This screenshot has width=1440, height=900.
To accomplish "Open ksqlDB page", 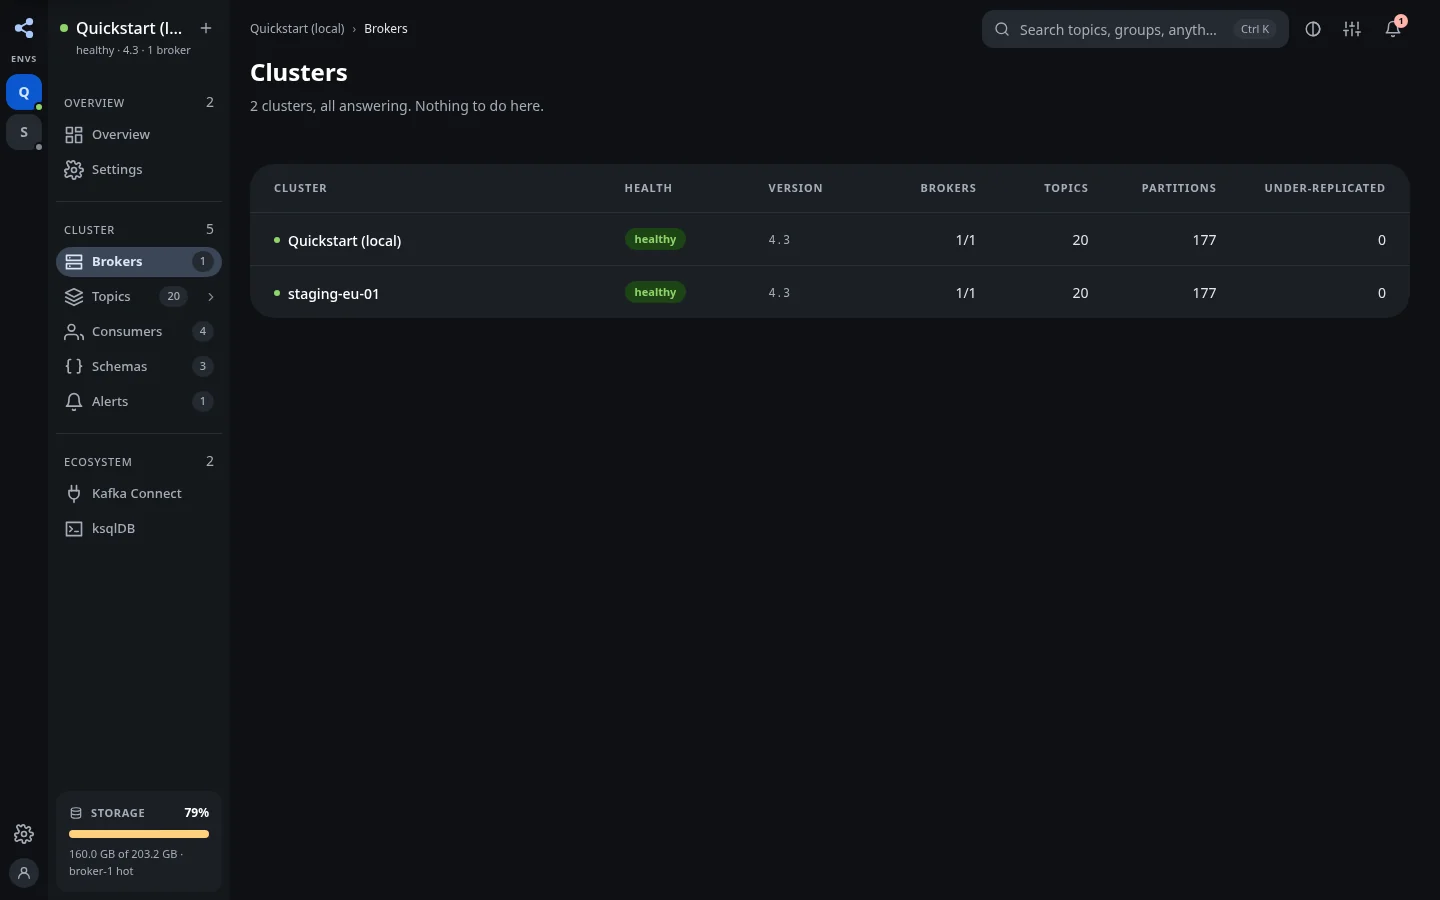I will point(139,528).
